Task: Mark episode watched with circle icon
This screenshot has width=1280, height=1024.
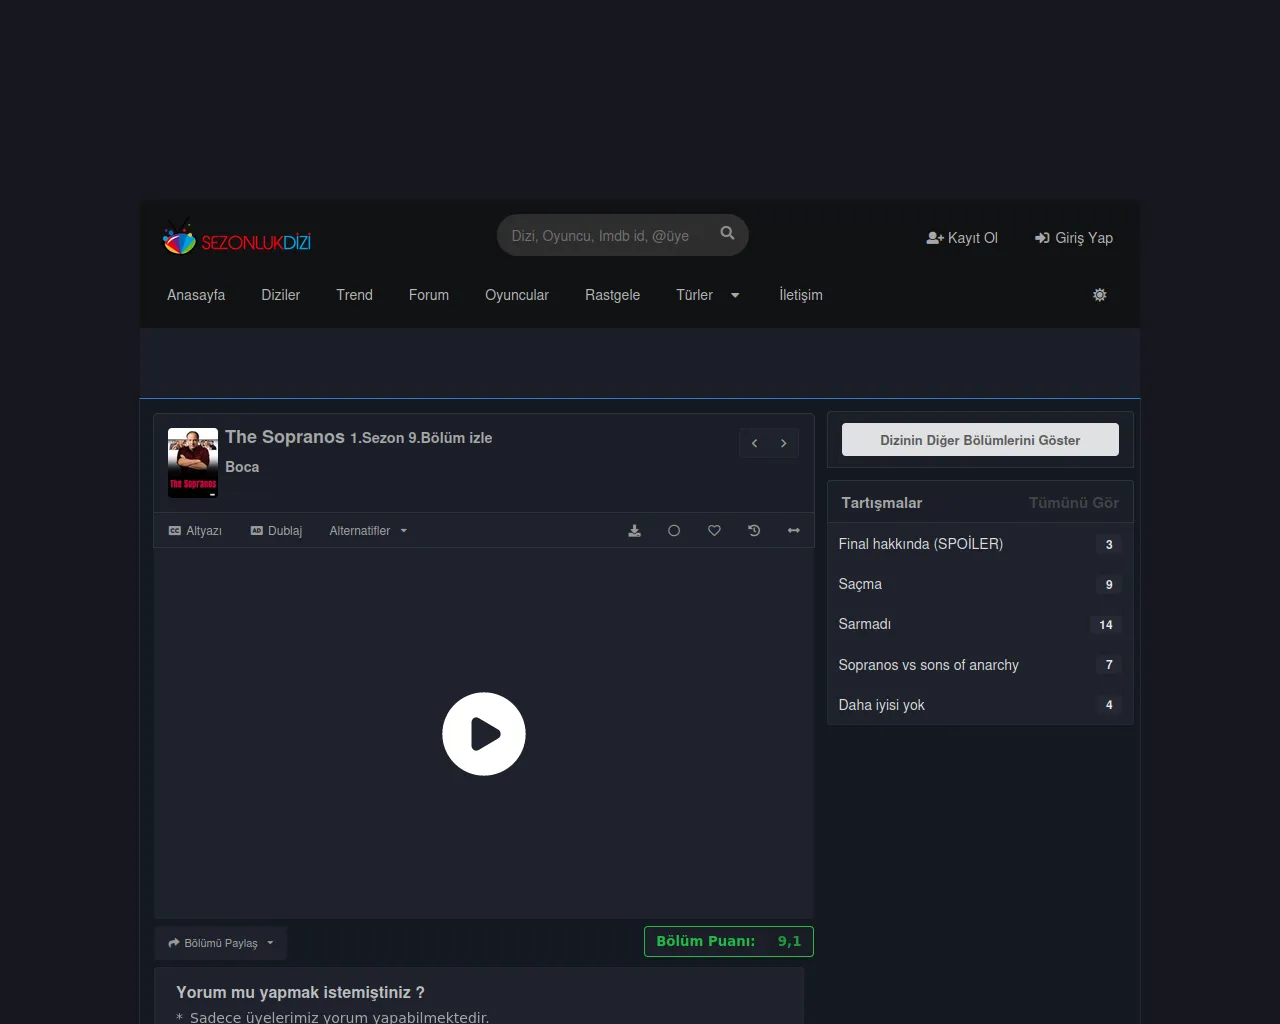Action: 674,531
